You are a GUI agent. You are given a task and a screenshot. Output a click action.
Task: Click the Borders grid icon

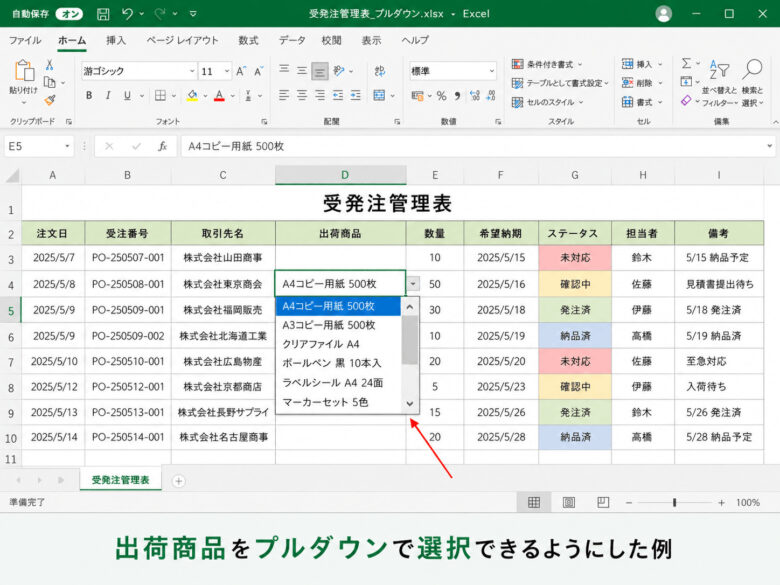(x=160, y=96)
